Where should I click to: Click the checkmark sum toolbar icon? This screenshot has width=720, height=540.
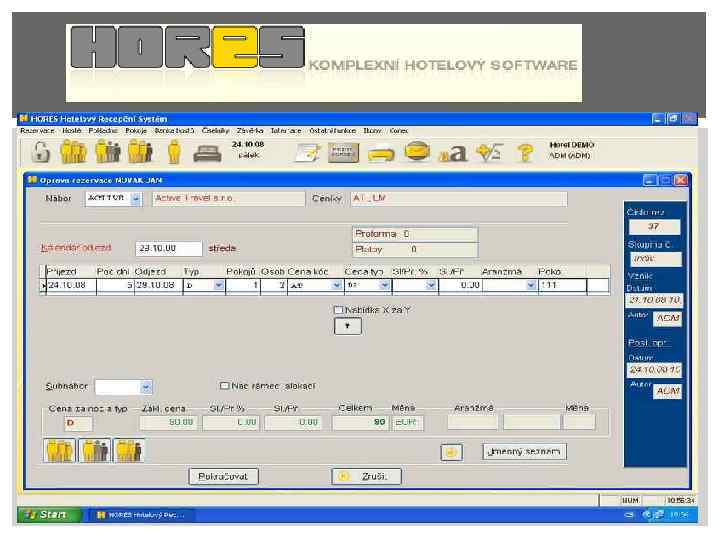click(x=489, y=152)
